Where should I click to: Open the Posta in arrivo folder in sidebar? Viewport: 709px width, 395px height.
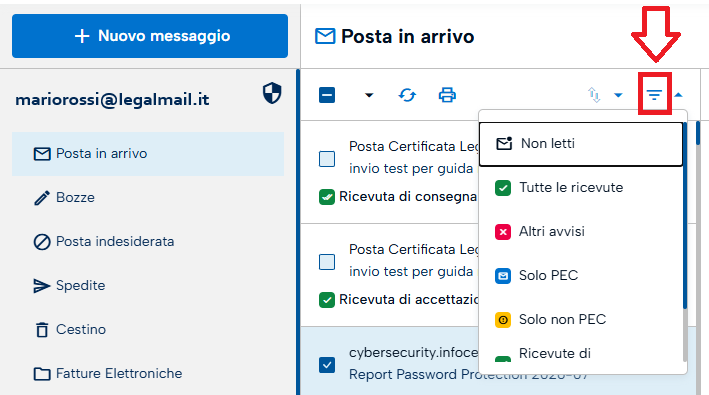(x=148, y=154)
